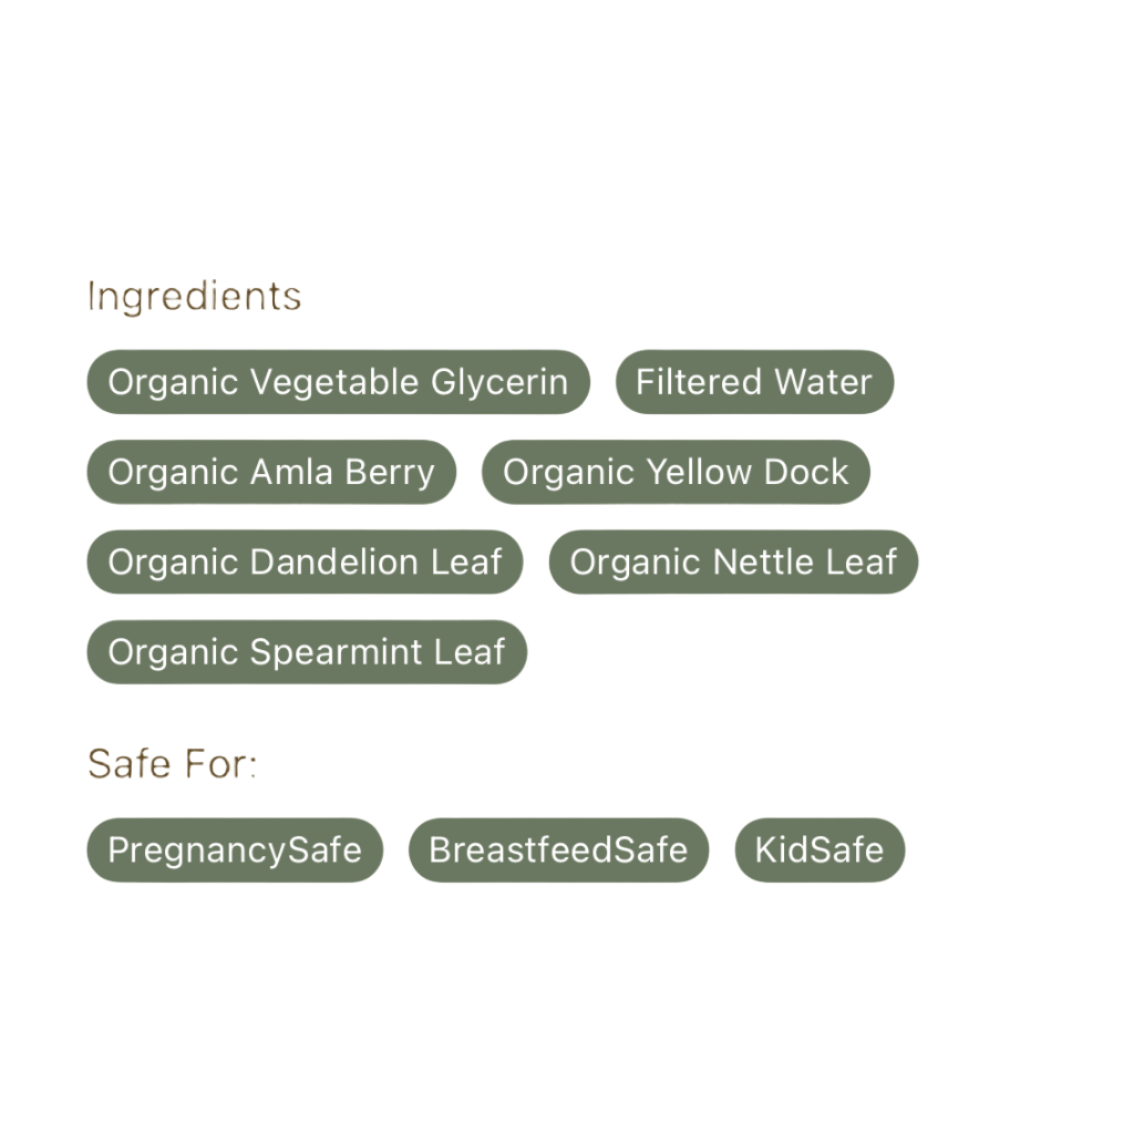1134x1134 pixels.
Task: Tap the Organic Amla Berry pill
Action: (x=271, y=472)
